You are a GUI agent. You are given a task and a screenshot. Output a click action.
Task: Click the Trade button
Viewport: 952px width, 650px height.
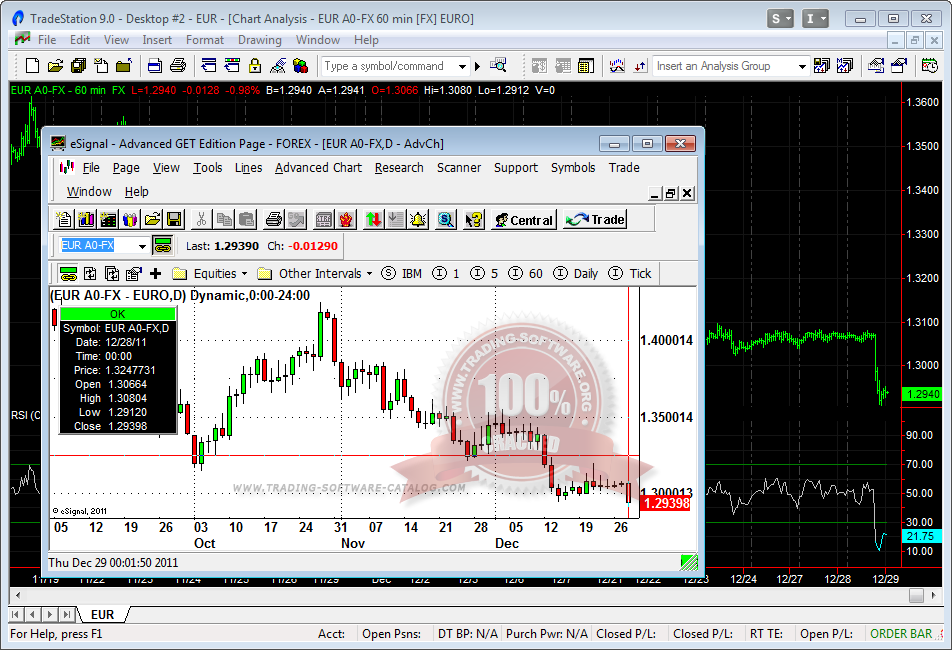coord(595,219)
